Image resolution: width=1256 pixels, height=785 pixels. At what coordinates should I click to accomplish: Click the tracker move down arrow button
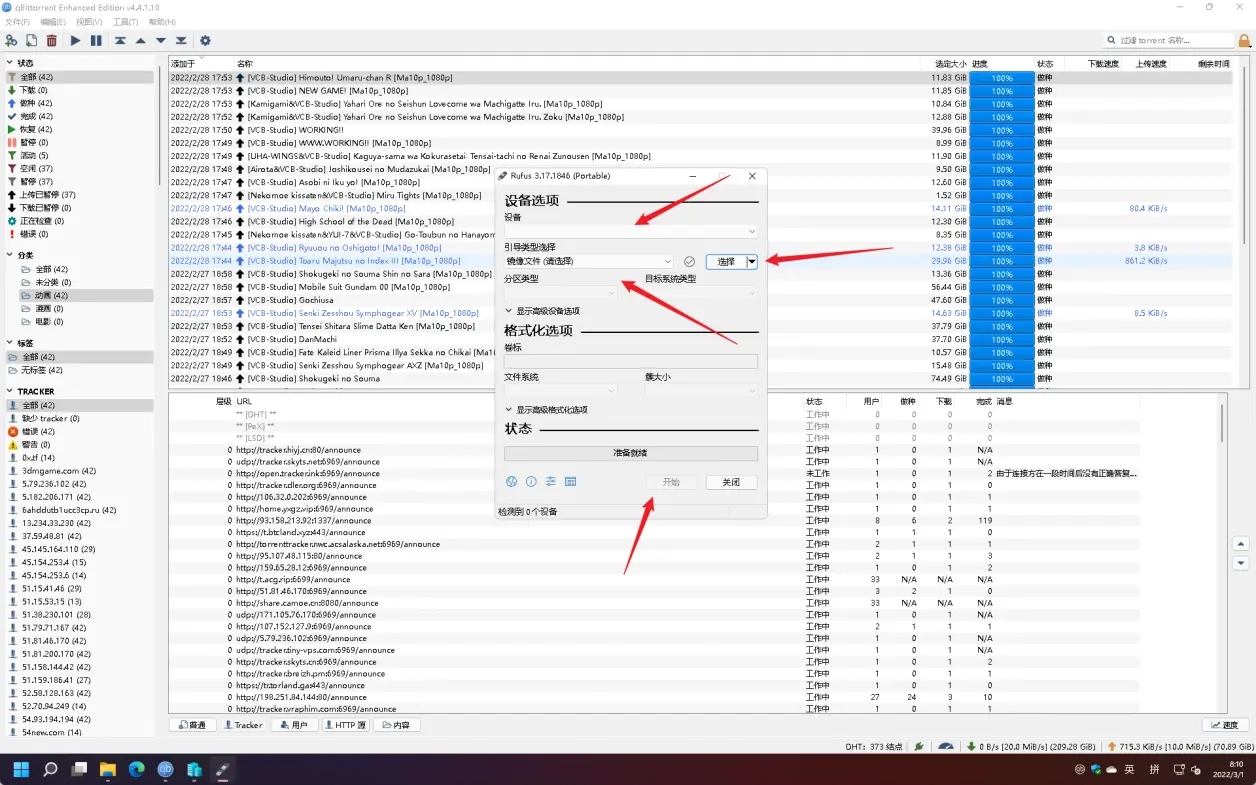[1241, 564]
